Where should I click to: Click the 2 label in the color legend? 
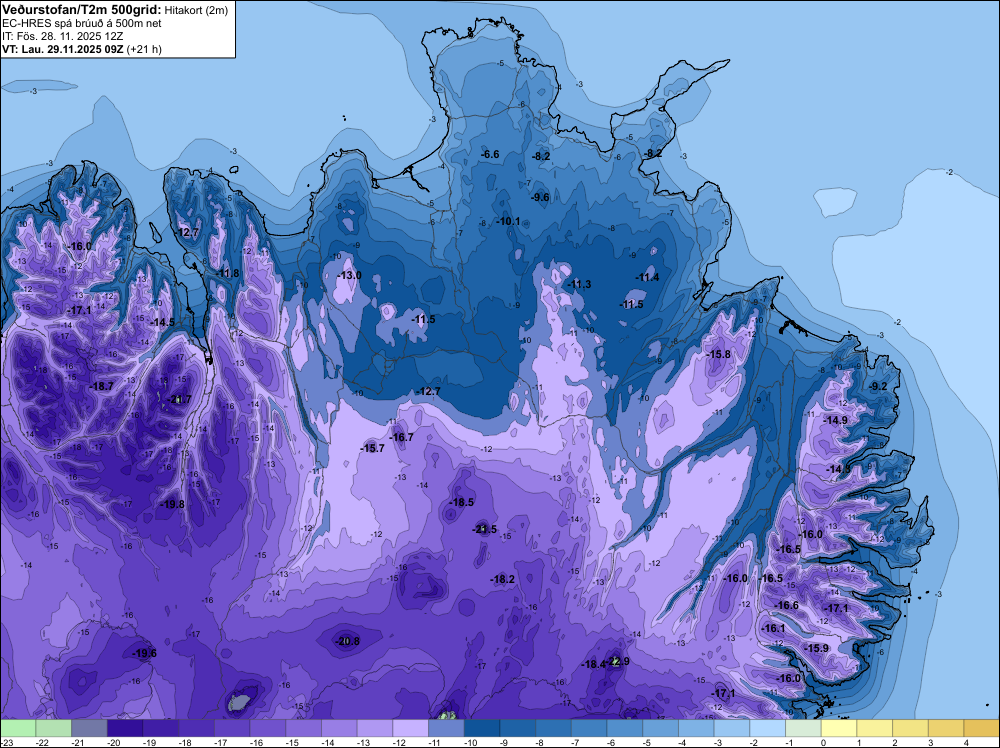(x=895, y=742)
